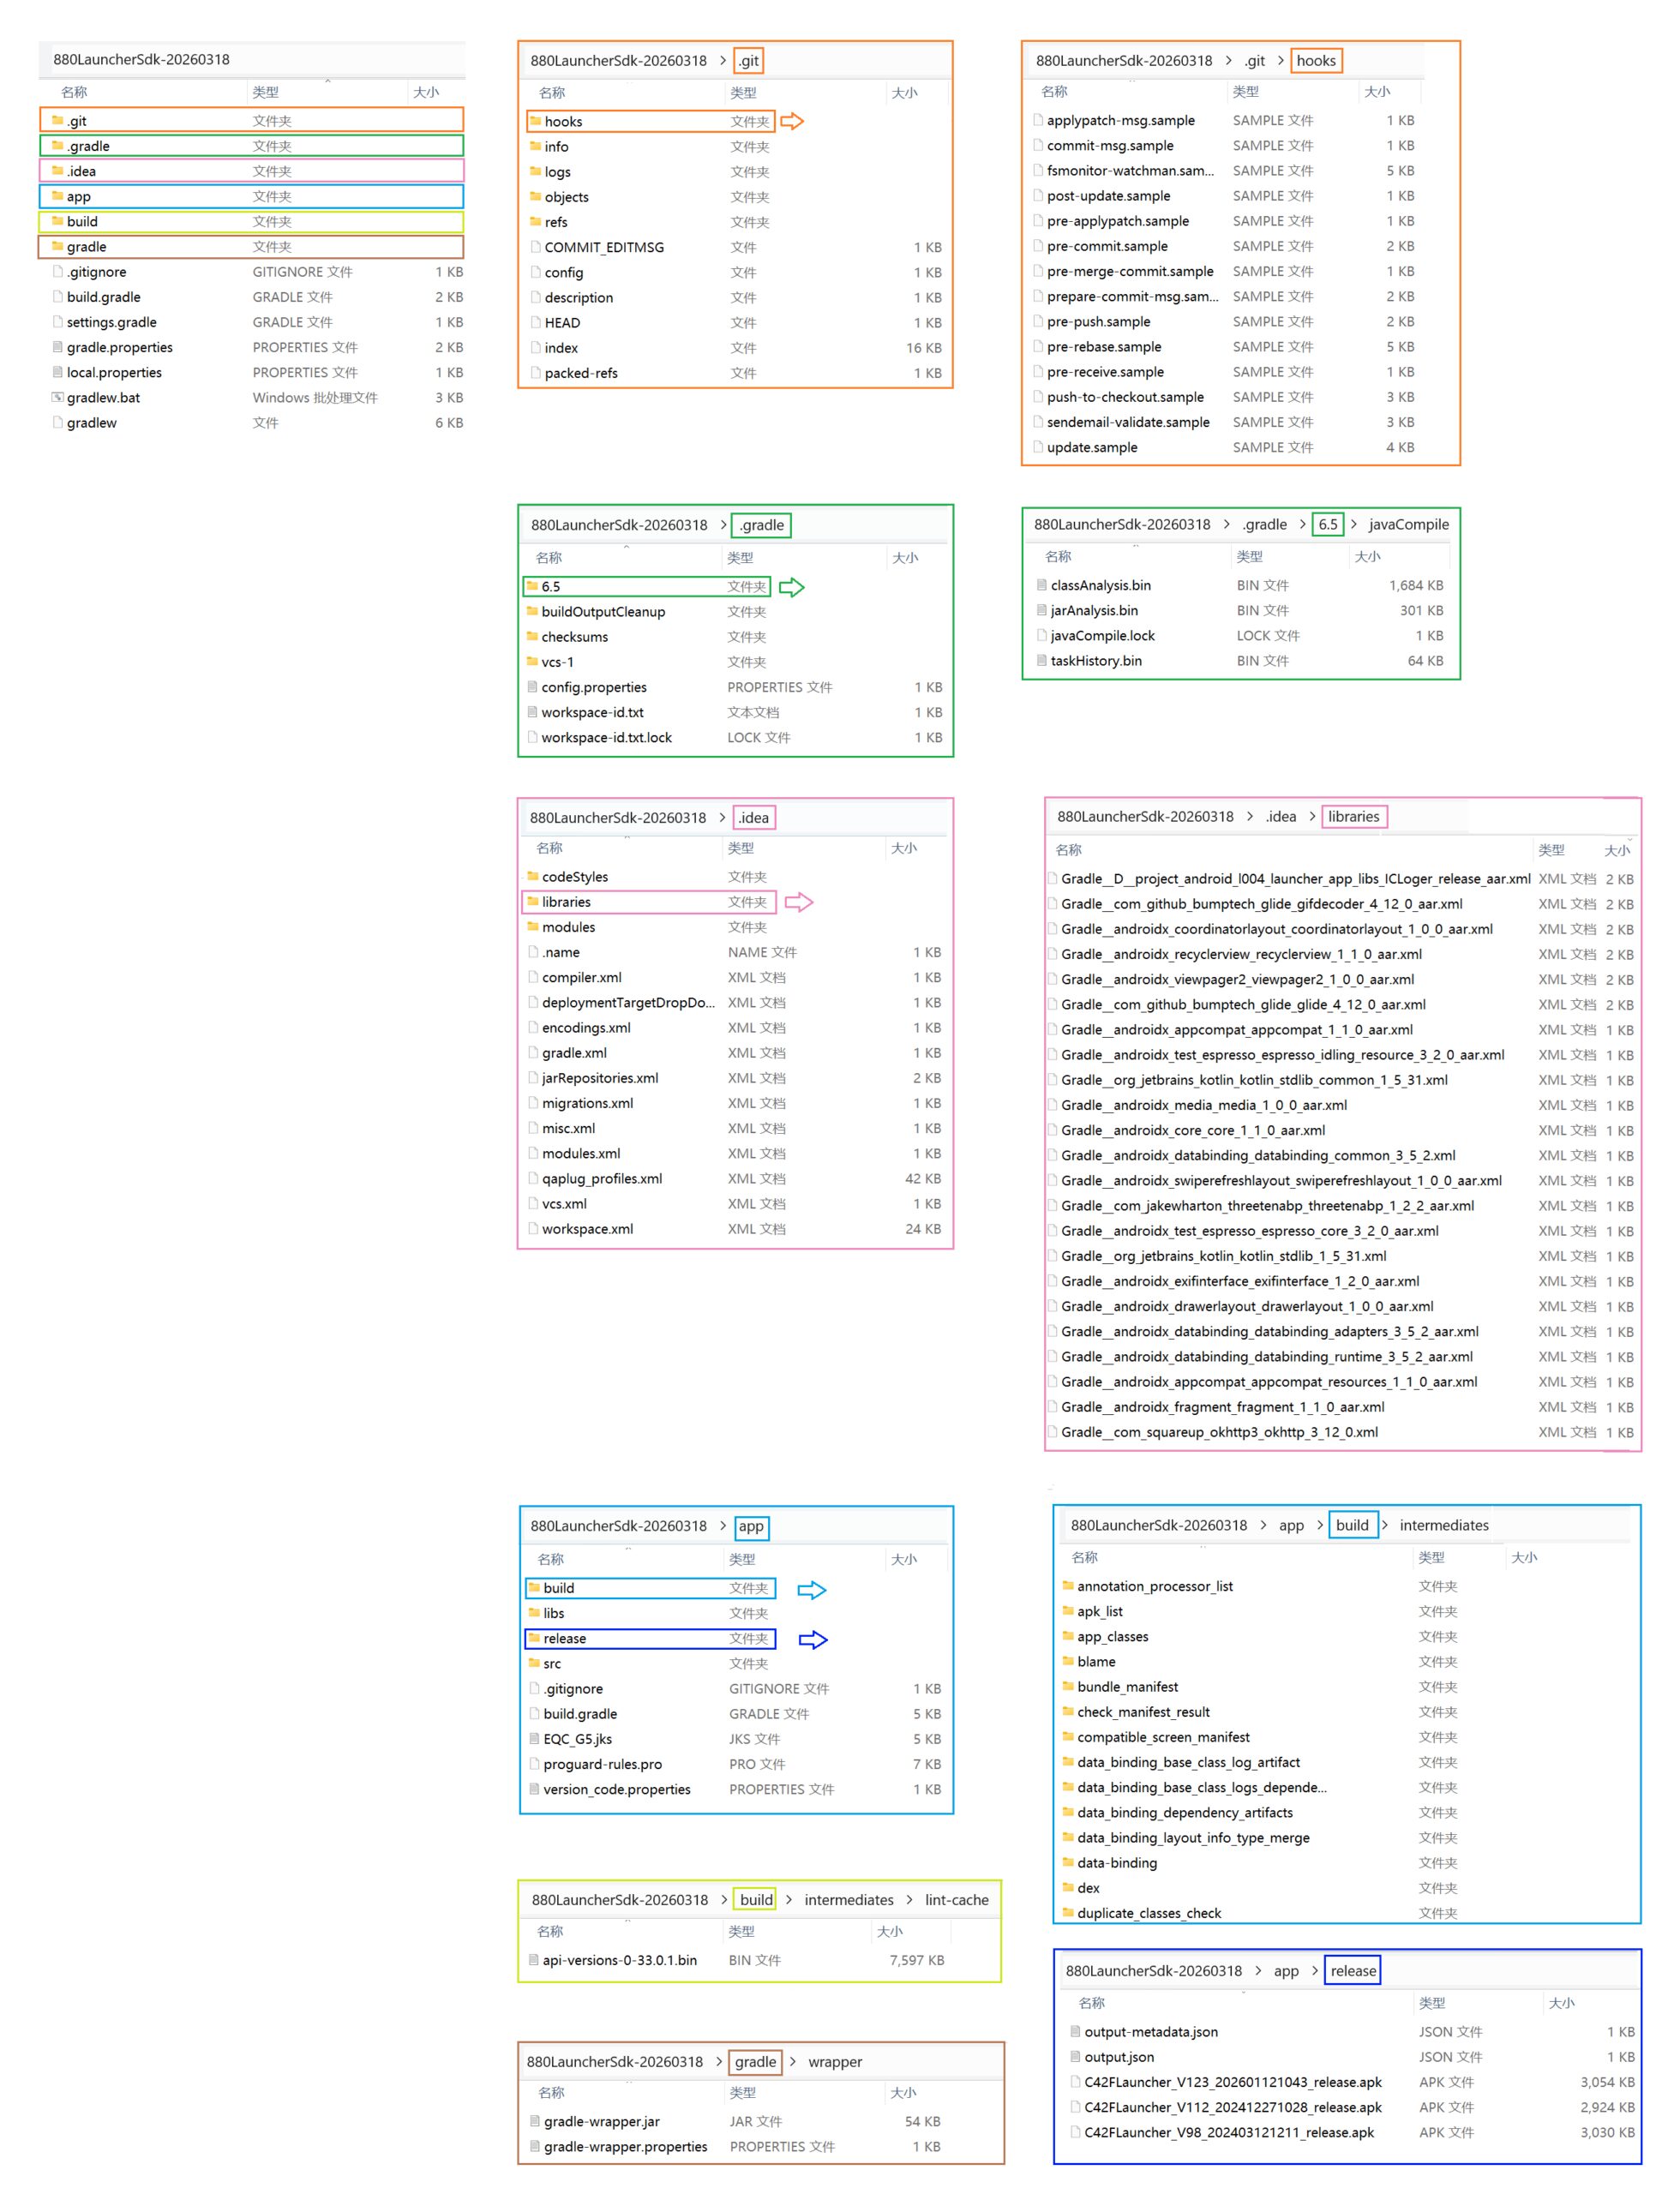This screenshot has width=1680, height=2194.
Task: Click the intermediates breadcrumb in app build path
Action: pos(1443,1525)
